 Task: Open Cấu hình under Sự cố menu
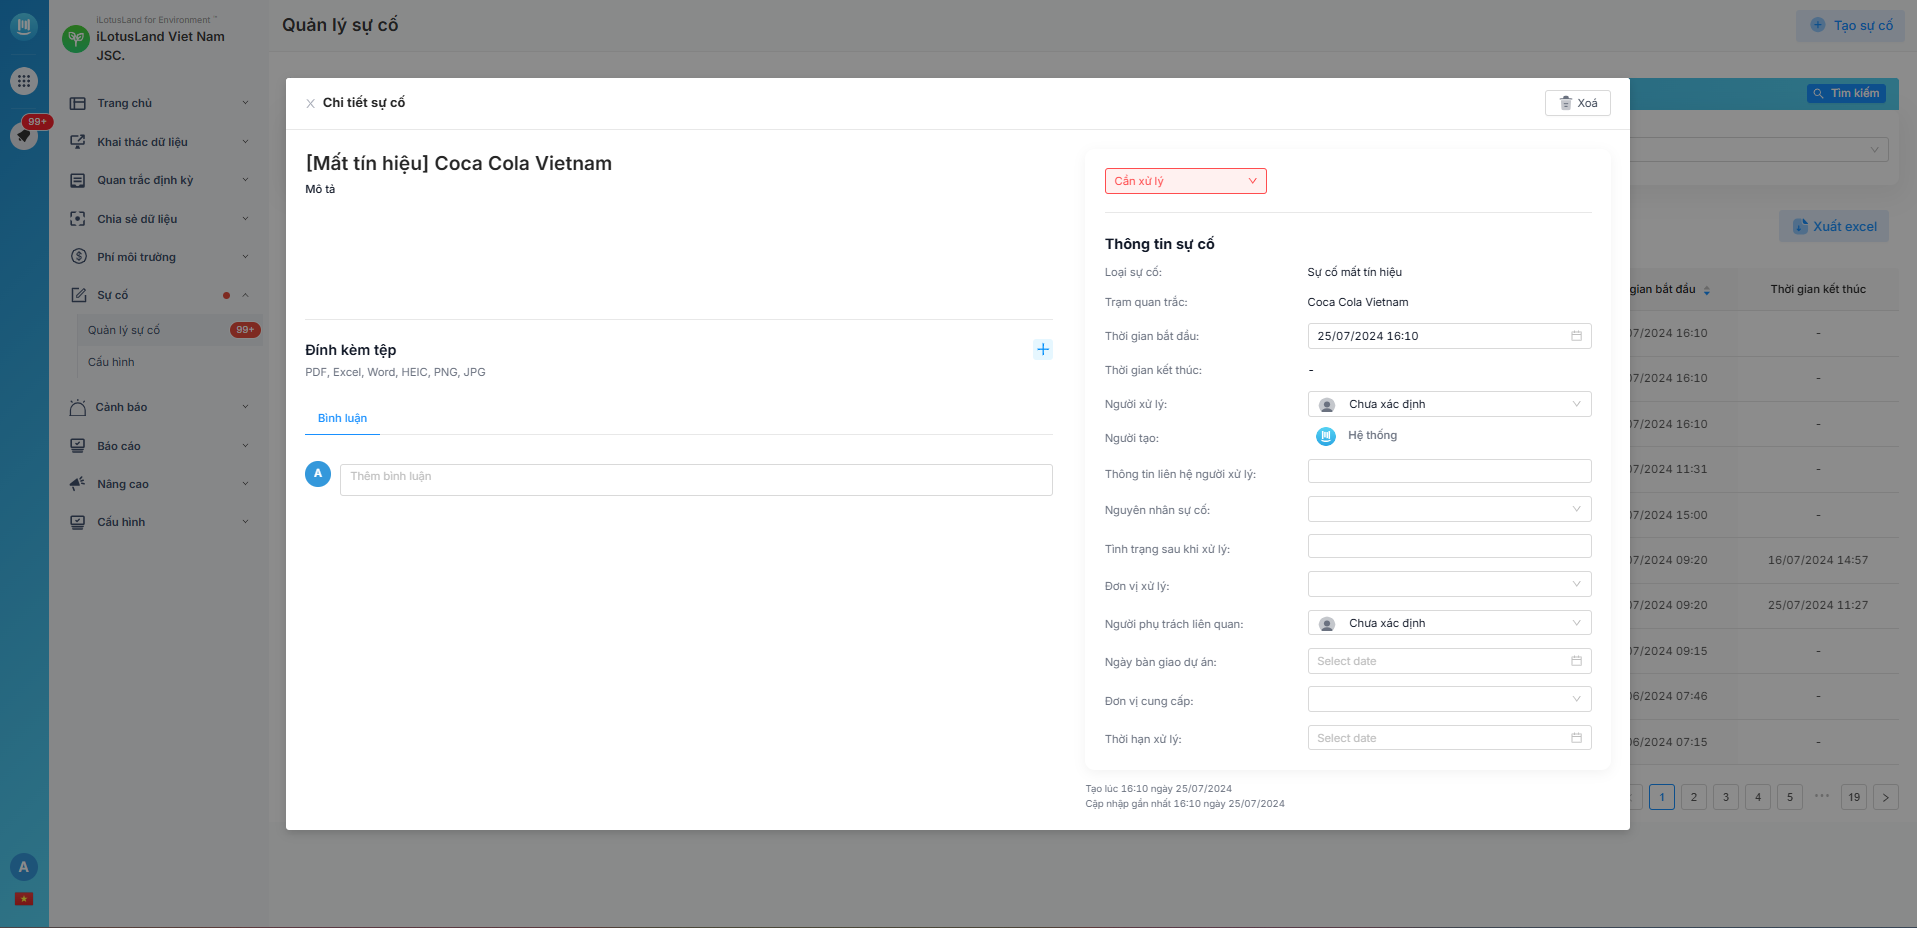111,362
